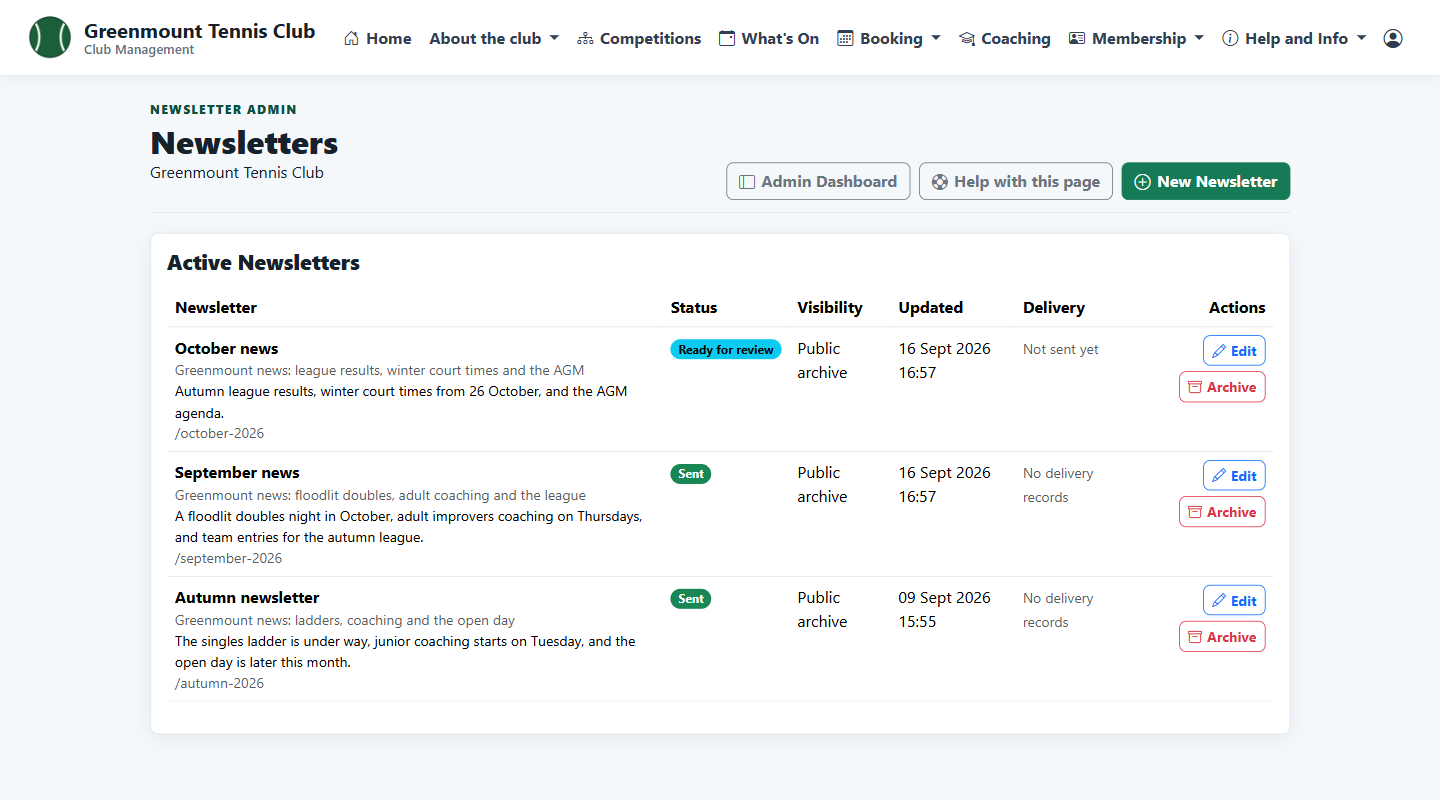The width and height of the screenshot is (1440, 800).
Task: Click the Not sent yet delivery text
Action: click(x=1061, y=349)
